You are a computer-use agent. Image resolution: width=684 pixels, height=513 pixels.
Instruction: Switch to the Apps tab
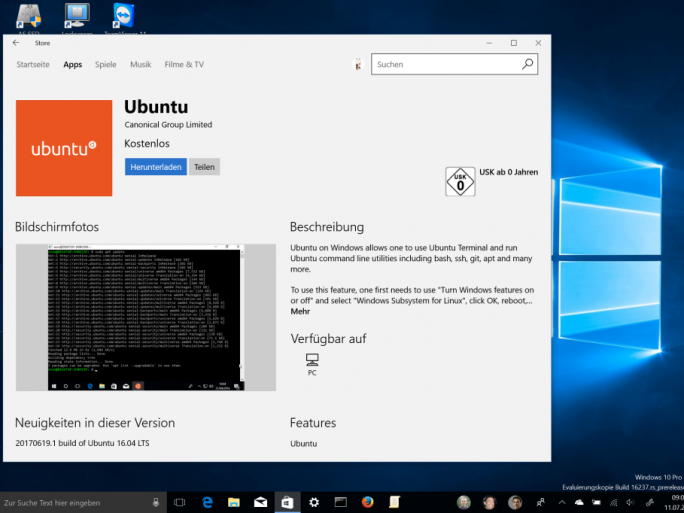(x=72, y=65)
